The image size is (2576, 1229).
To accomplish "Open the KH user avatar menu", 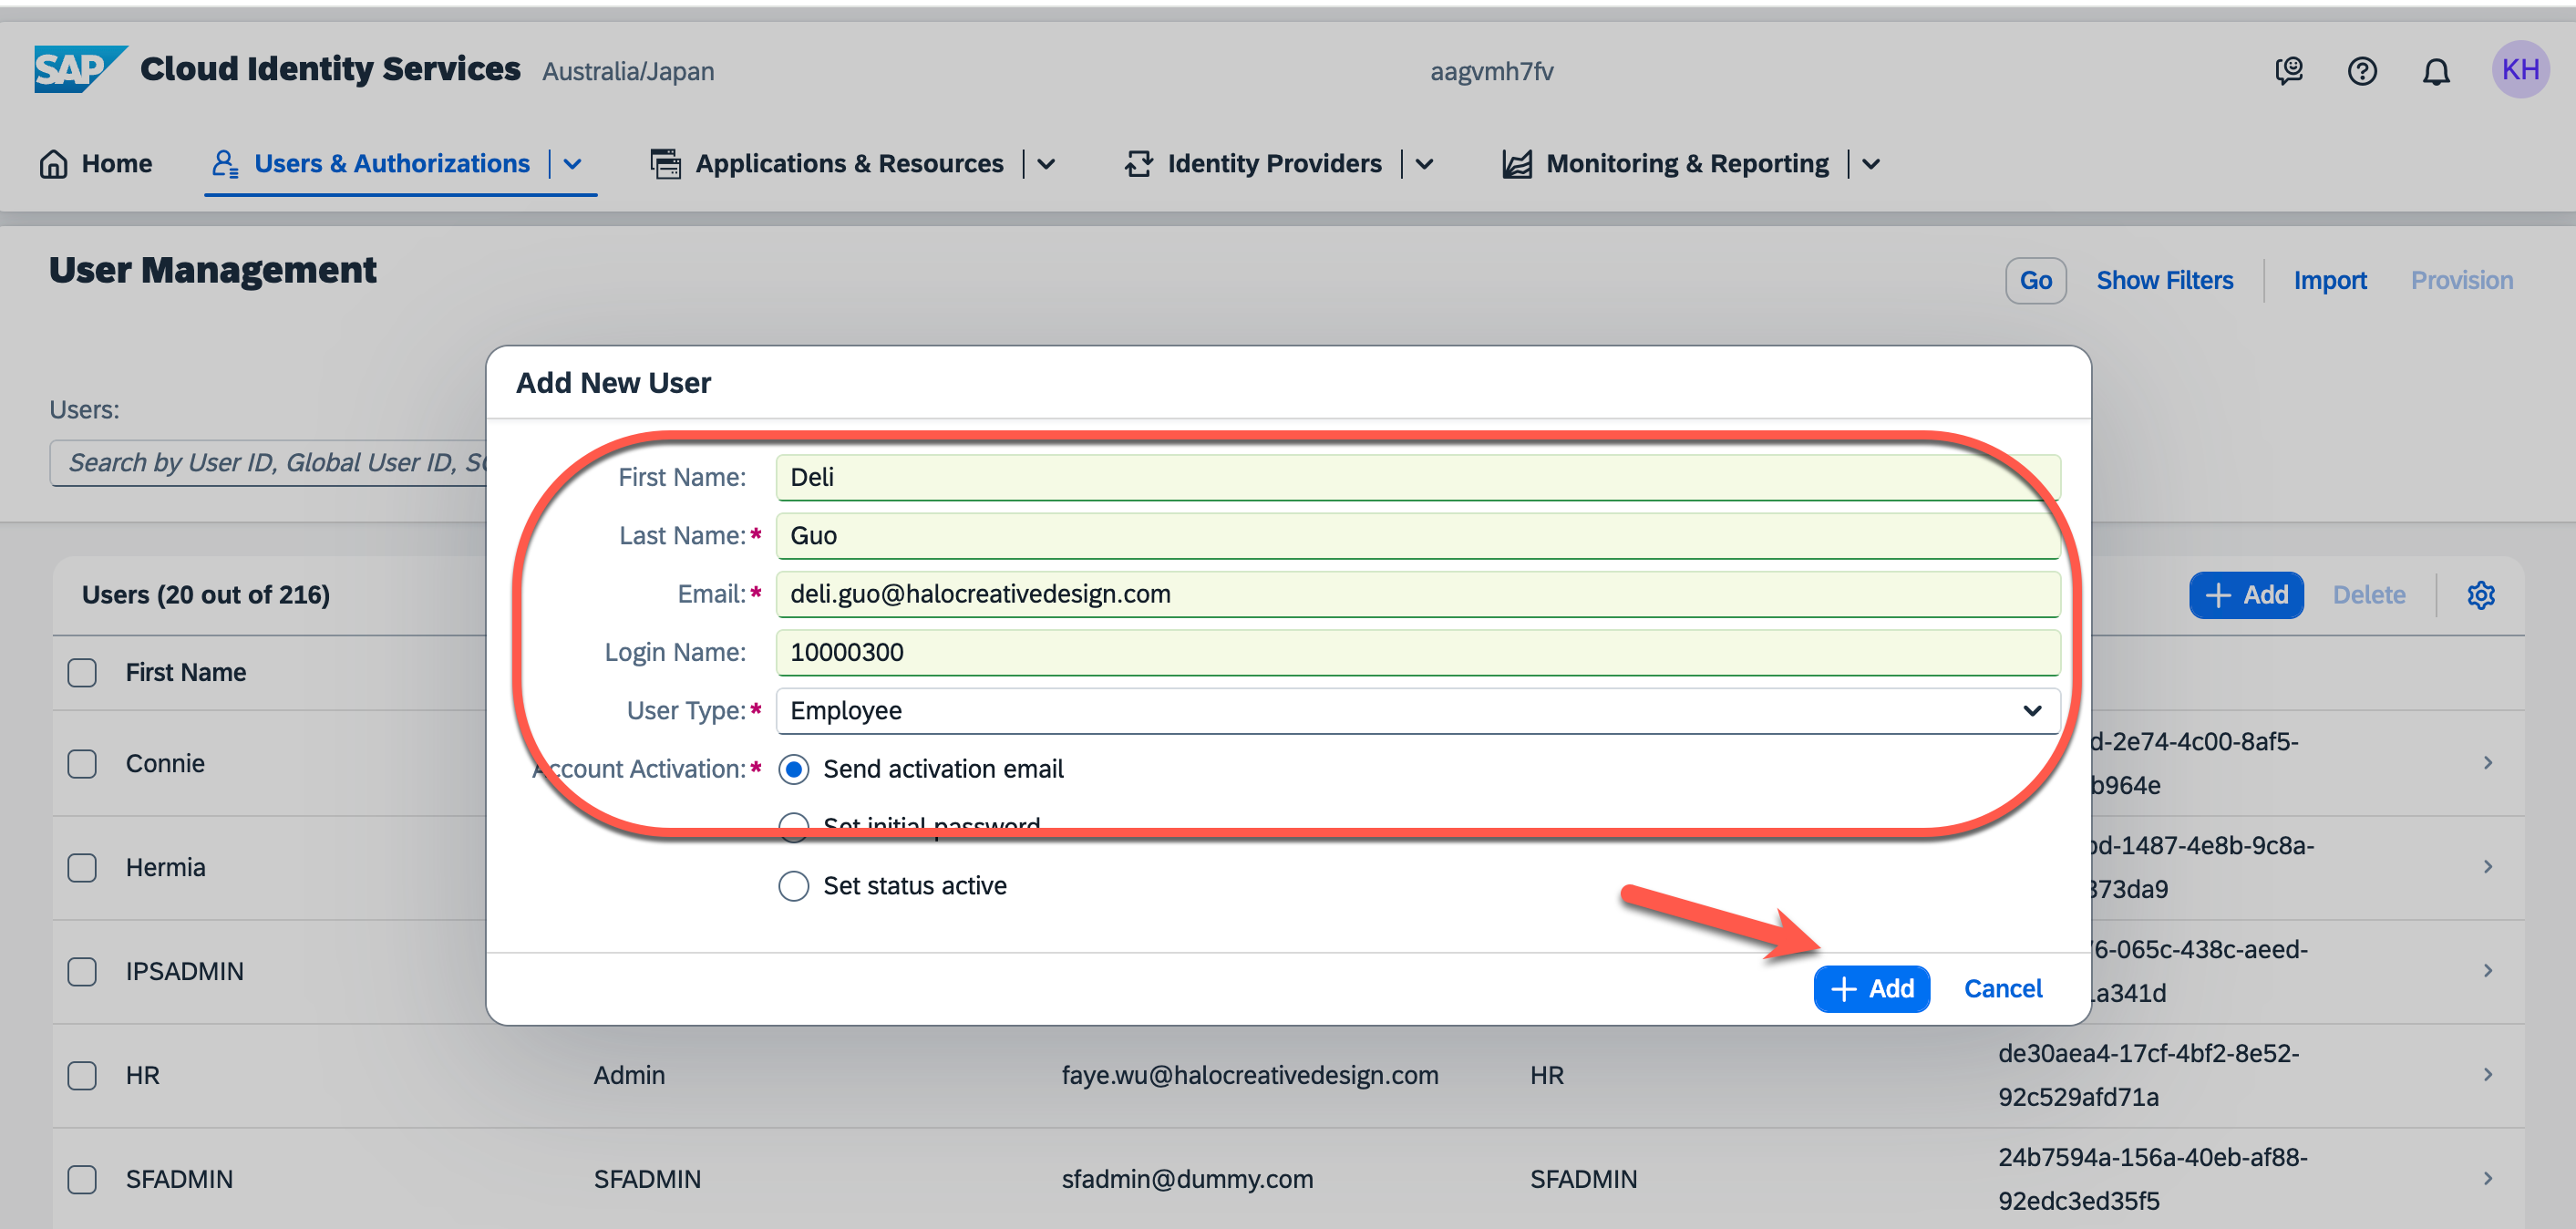I will (2519, 69).
